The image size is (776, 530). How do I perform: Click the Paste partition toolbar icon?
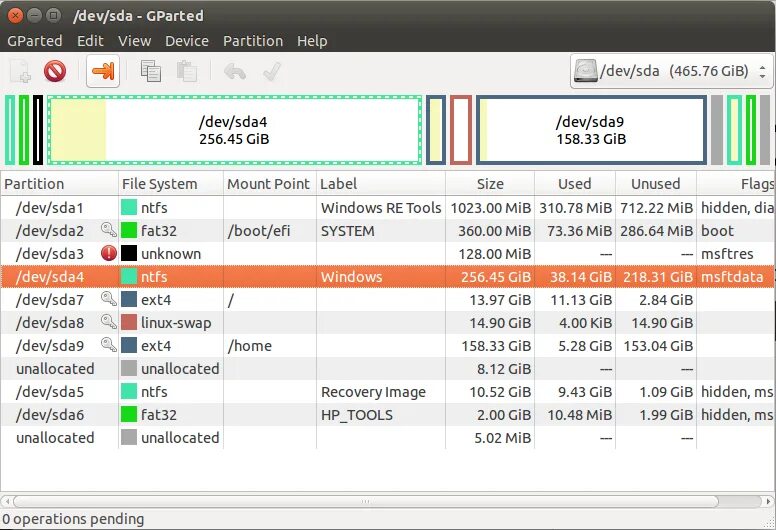[187, 71]
